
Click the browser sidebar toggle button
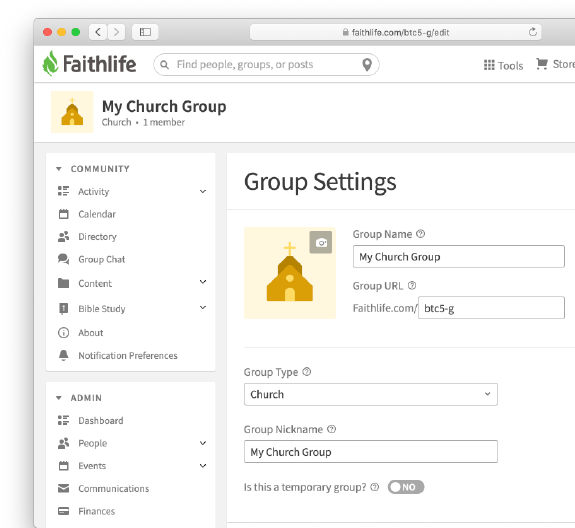145,32
